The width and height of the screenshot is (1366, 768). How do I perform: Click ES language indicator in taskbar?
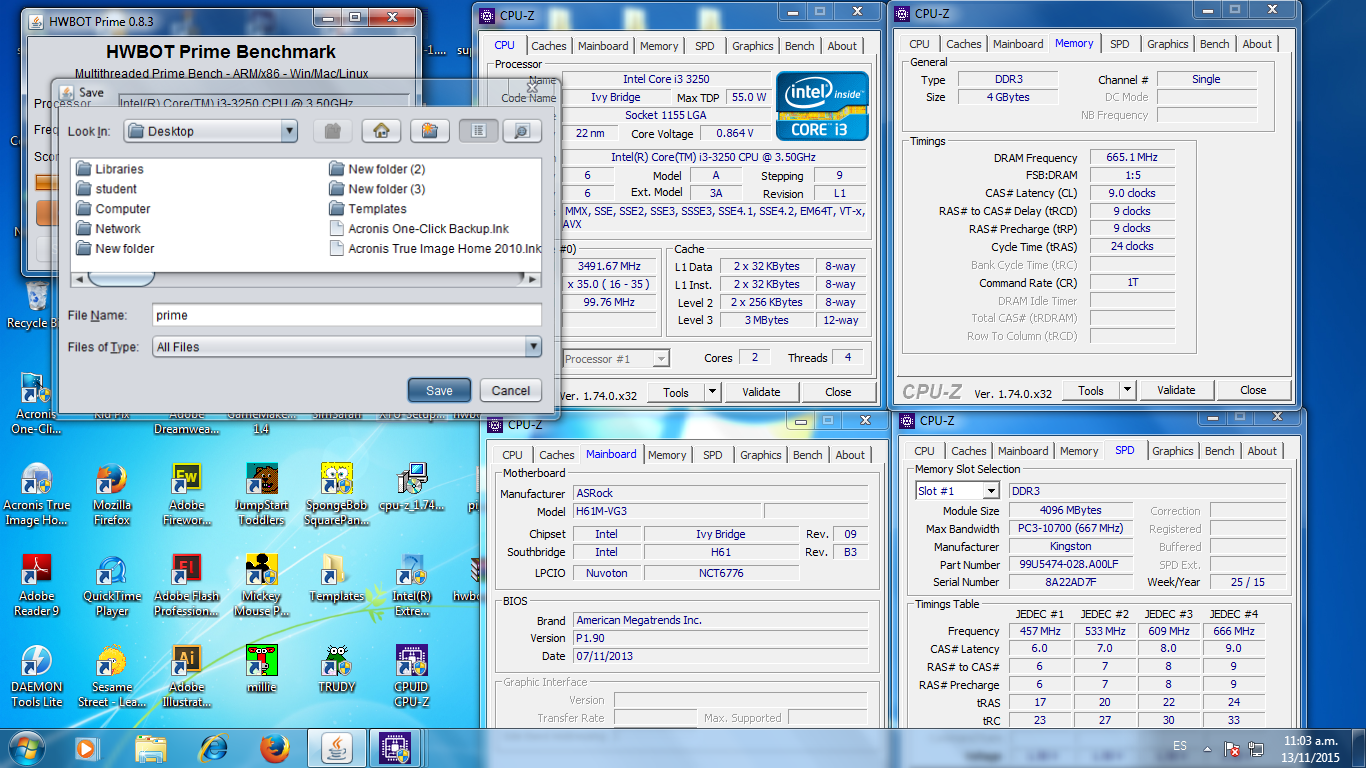(1181, 747)
